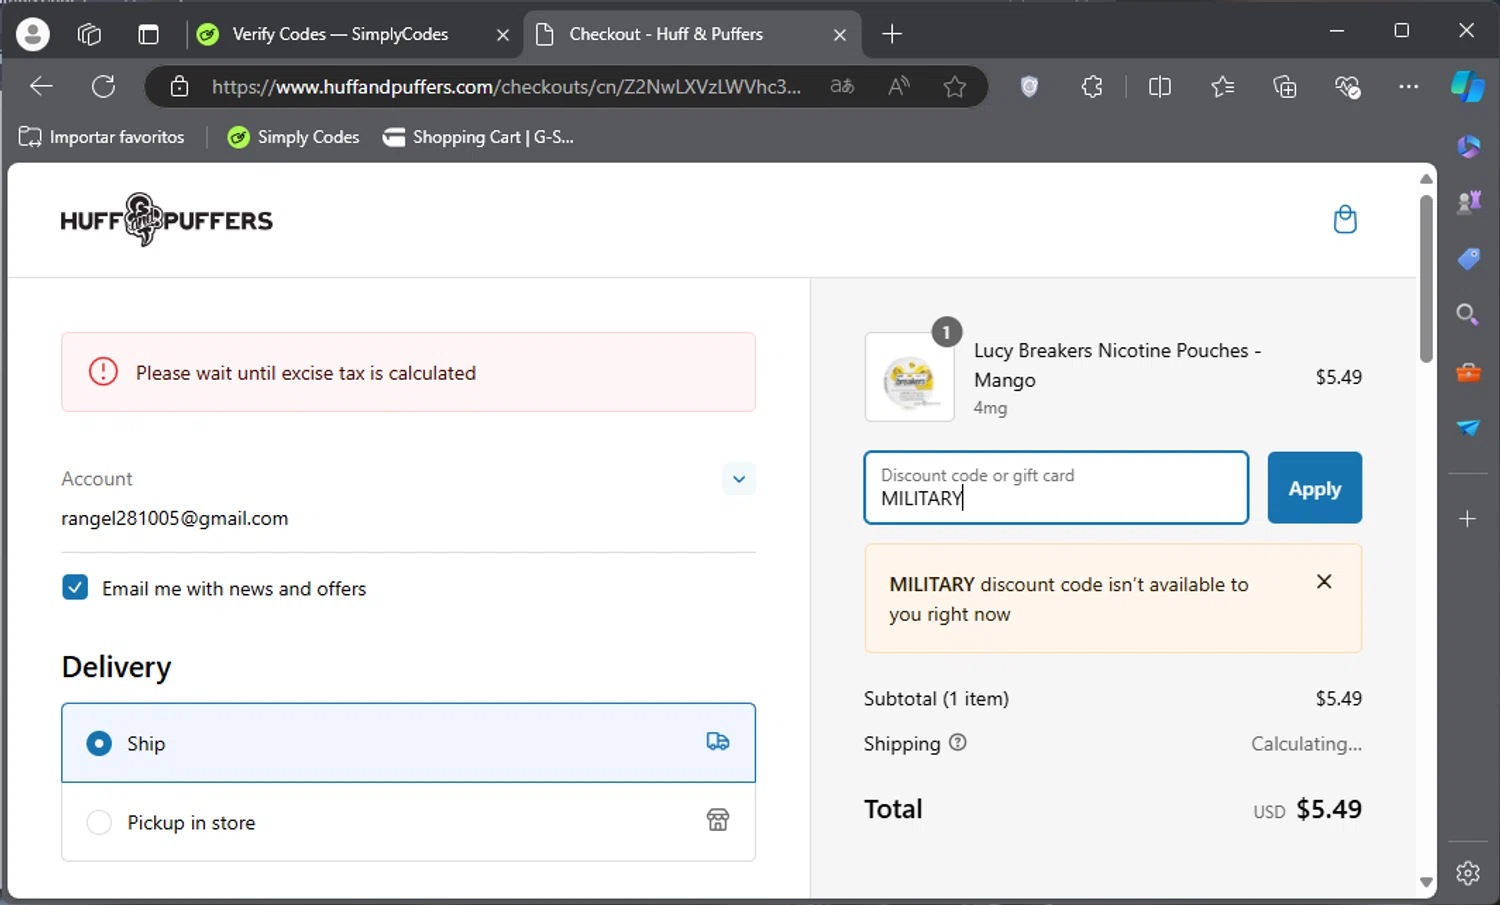The width and height of the screenshot is (1500, 905).
Task: Apply the discount code
Action: point(1314,488)
